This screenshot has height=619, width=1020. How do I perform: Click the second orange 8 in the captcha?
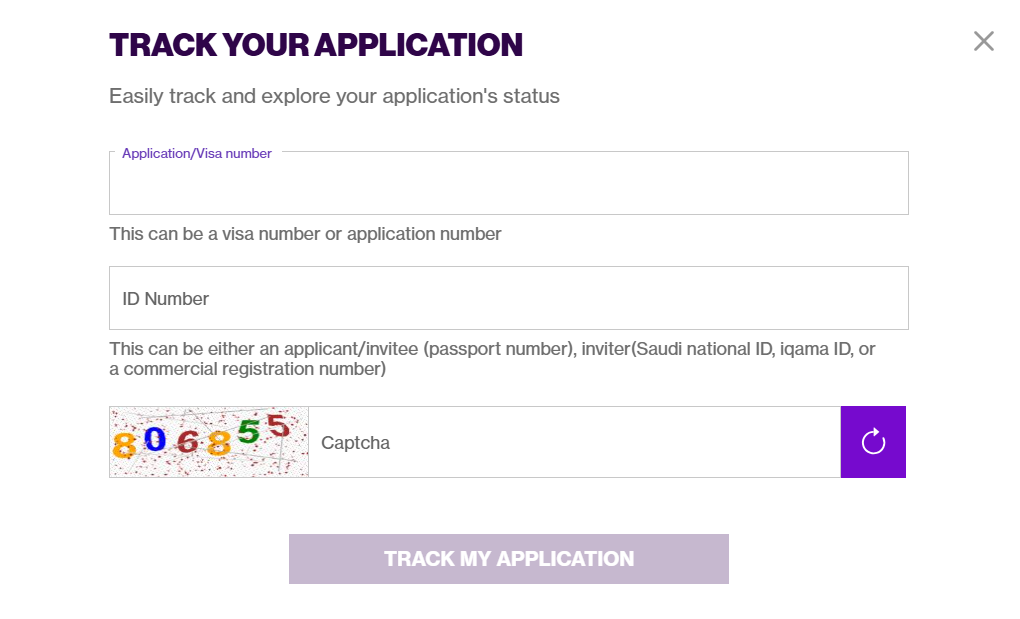point(219,443)
